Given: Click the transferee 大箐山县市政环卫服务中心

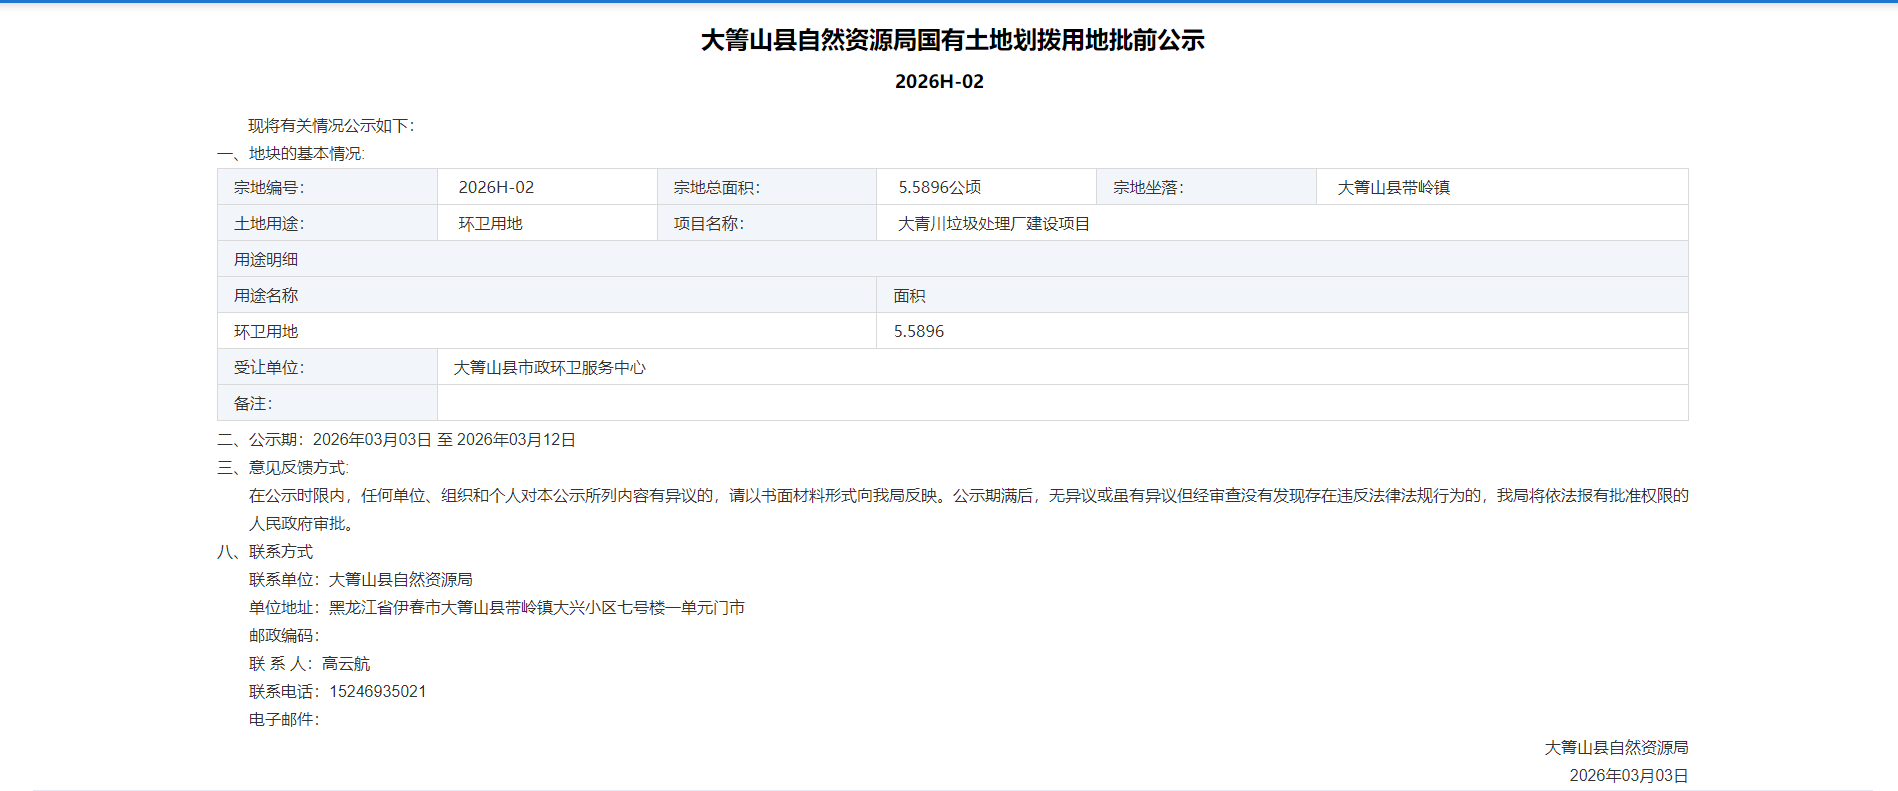Looking at the screenshot, I should coord(549,367).
